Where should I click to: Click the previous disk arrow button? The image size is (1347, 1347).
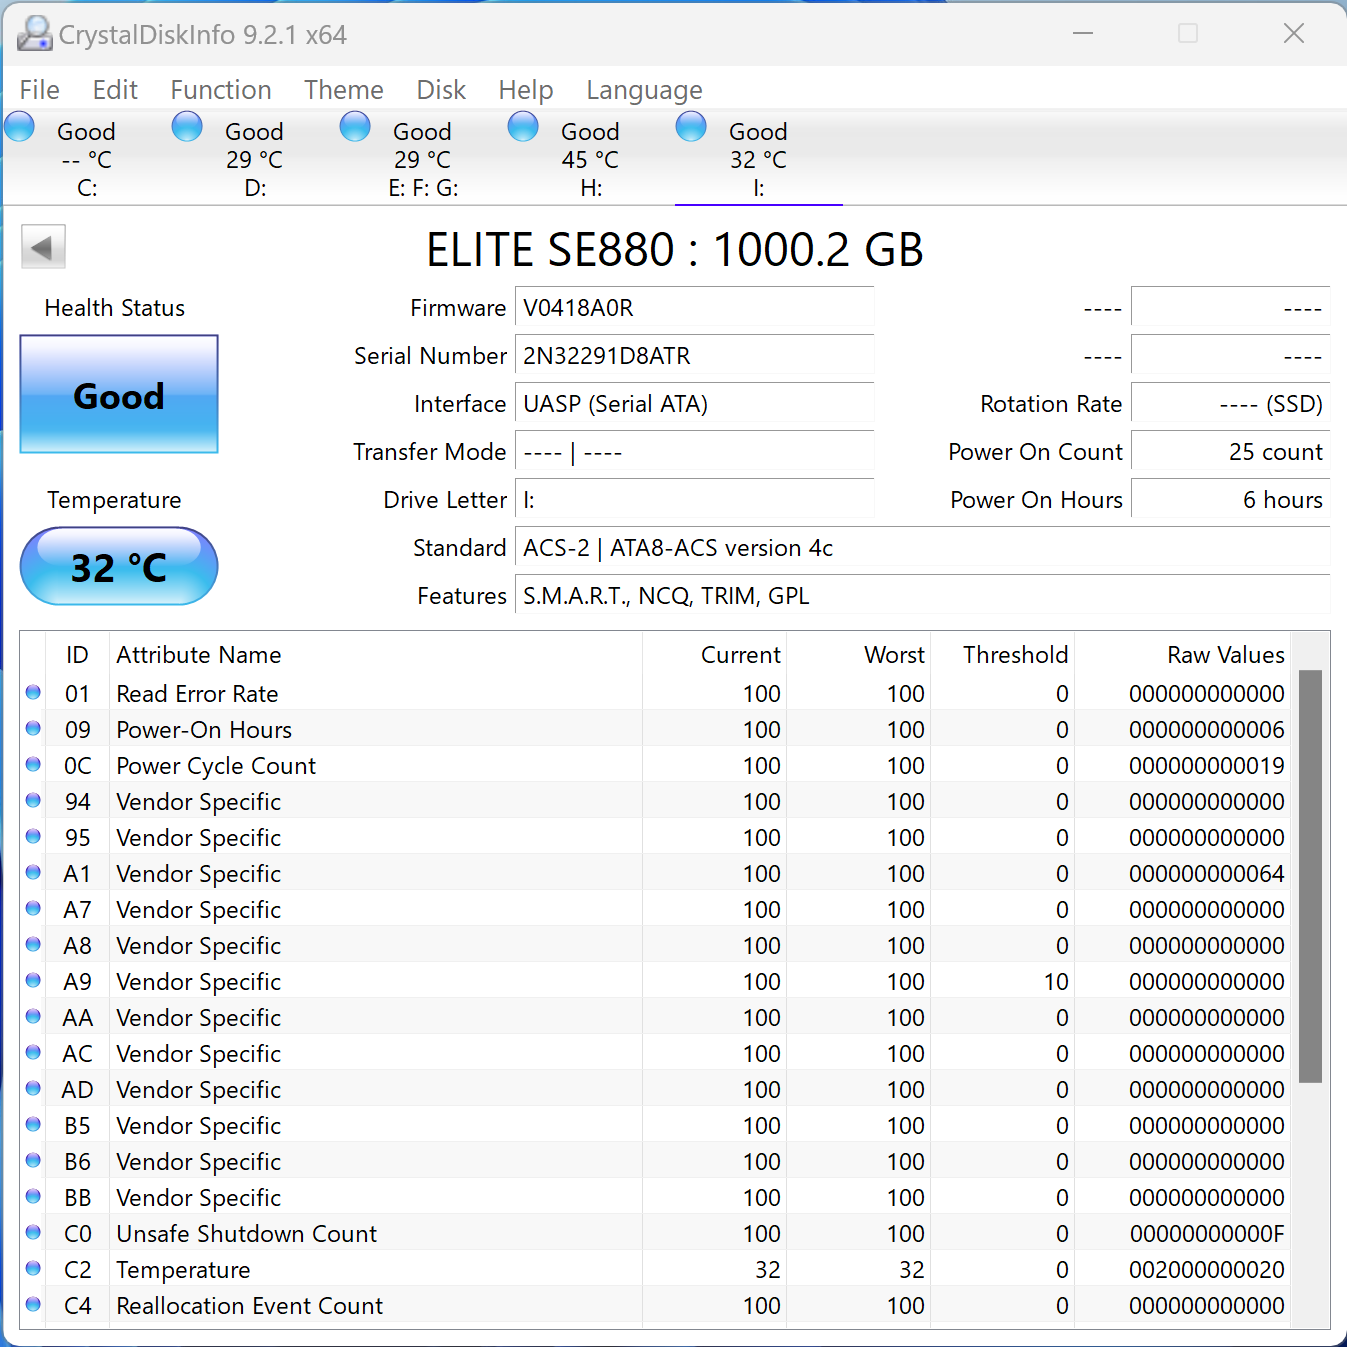point(43,247)
